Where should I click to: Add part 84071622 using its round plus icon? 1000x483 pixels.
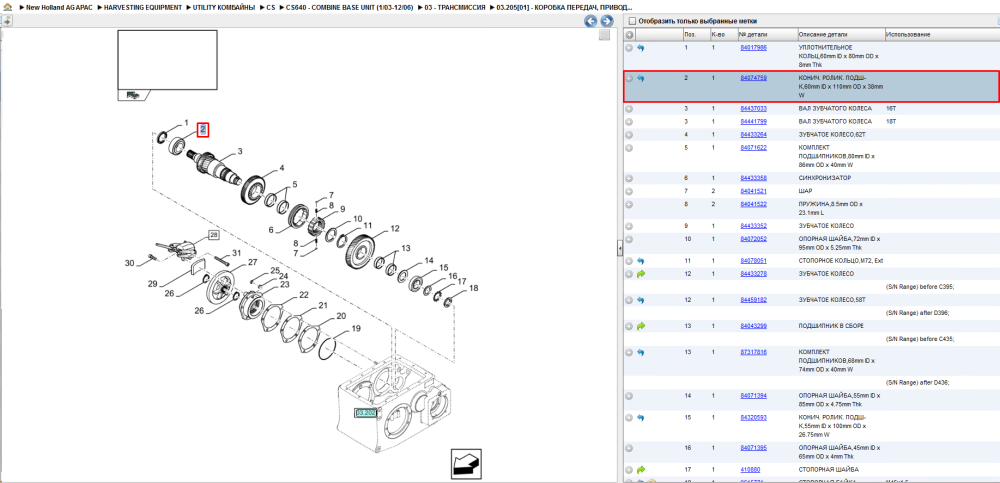click(x=629, y=147)
